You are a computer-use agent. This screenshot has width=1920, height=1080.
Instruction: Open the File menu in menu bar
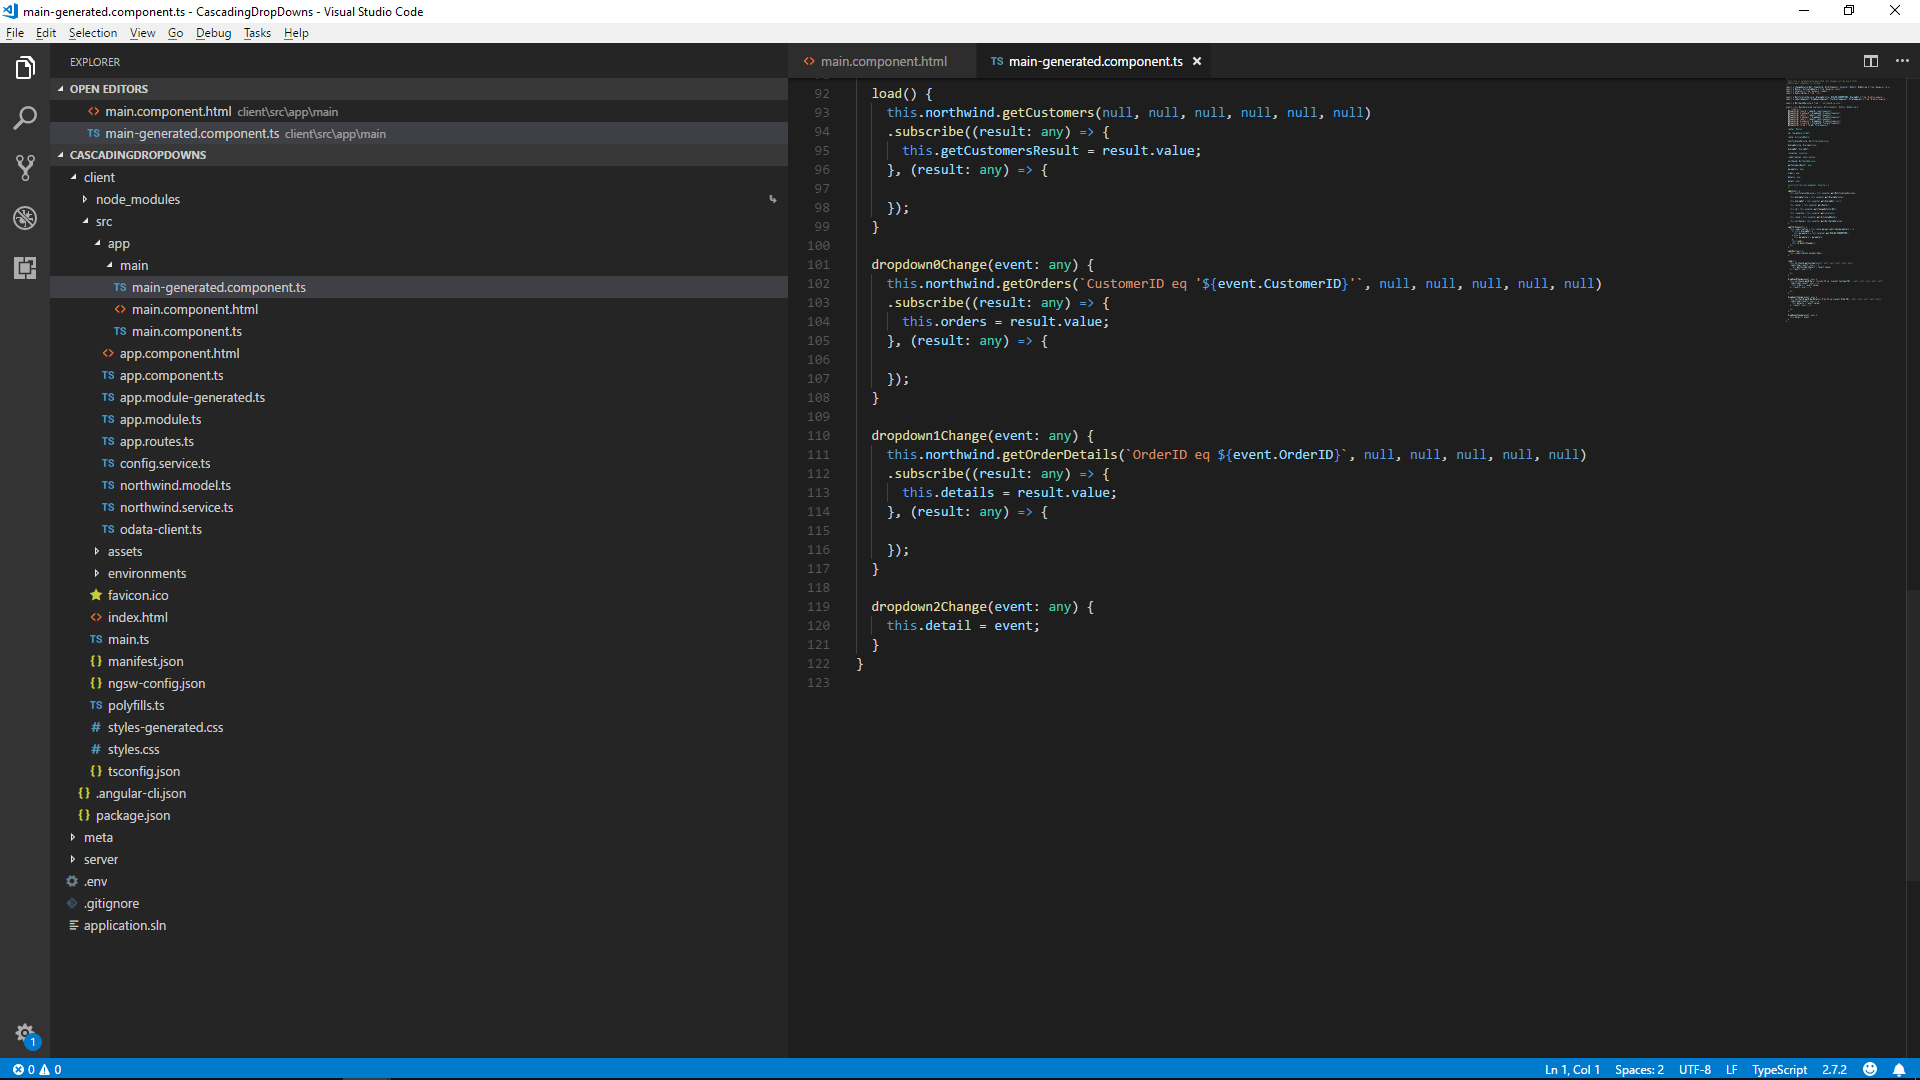click(17, 33)
